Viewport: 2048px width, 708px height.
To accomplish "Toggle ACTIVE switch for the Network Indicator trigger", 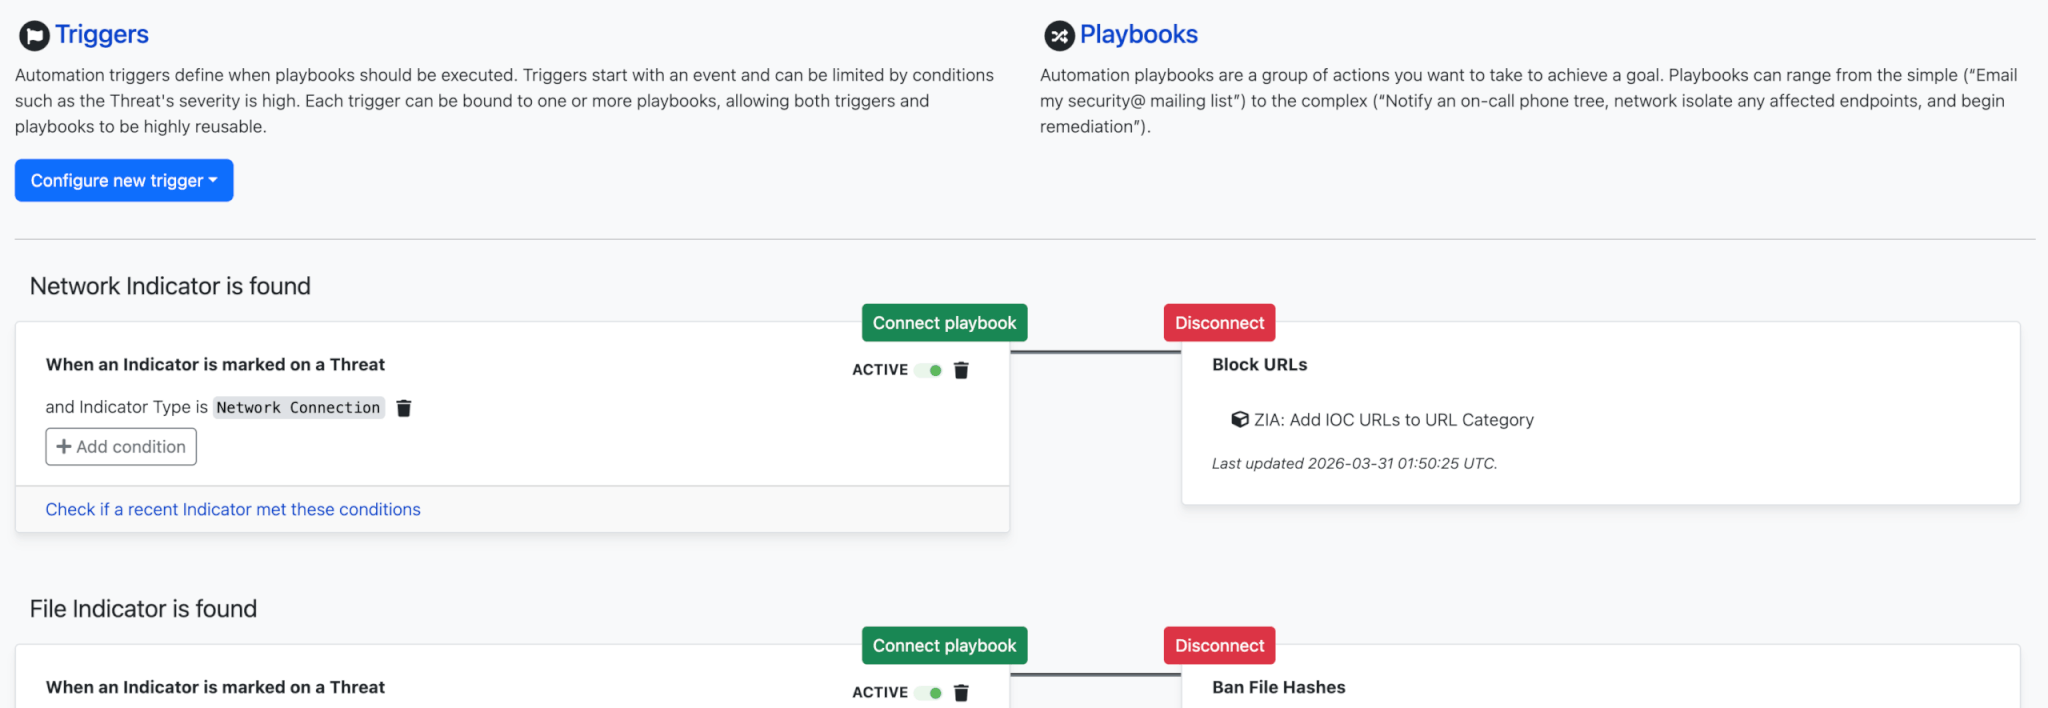I will (929, 370).
